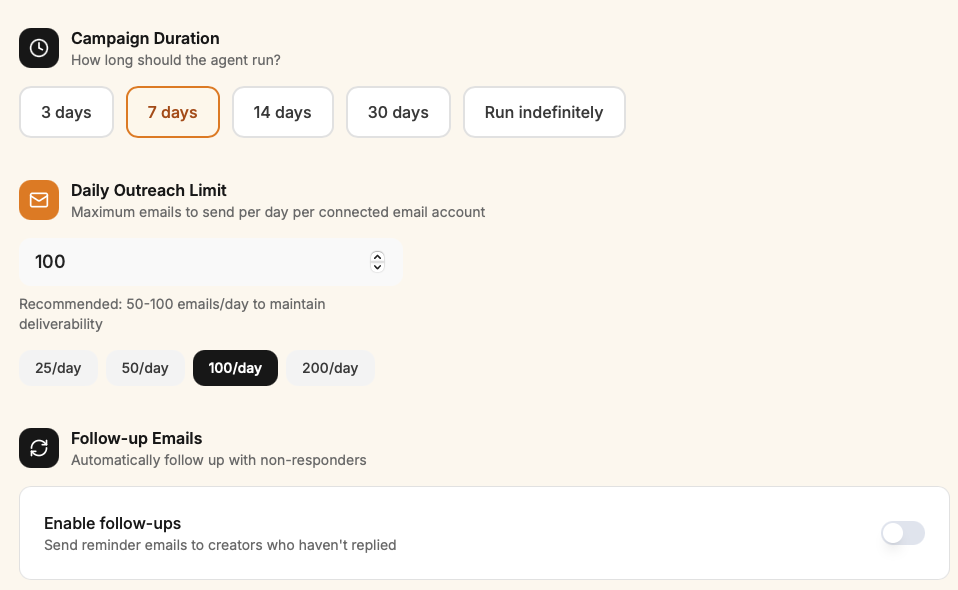Select Run indefinitely for campaign duration
Image resolution: width=958 pixels, height=590 pixels.
(x=544, y=112)
